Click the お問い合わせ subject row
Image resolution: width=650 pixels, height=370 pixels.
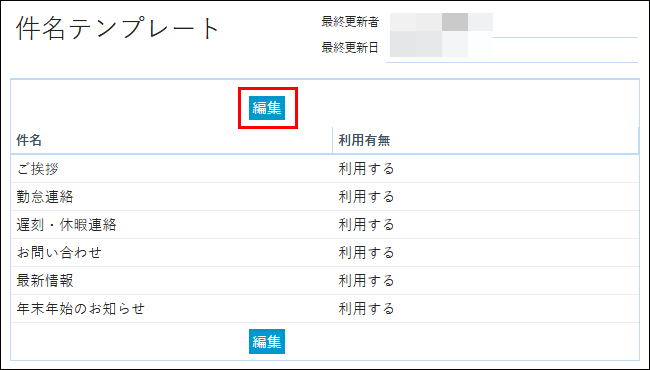pyautogui.click(x=325, y=253)
